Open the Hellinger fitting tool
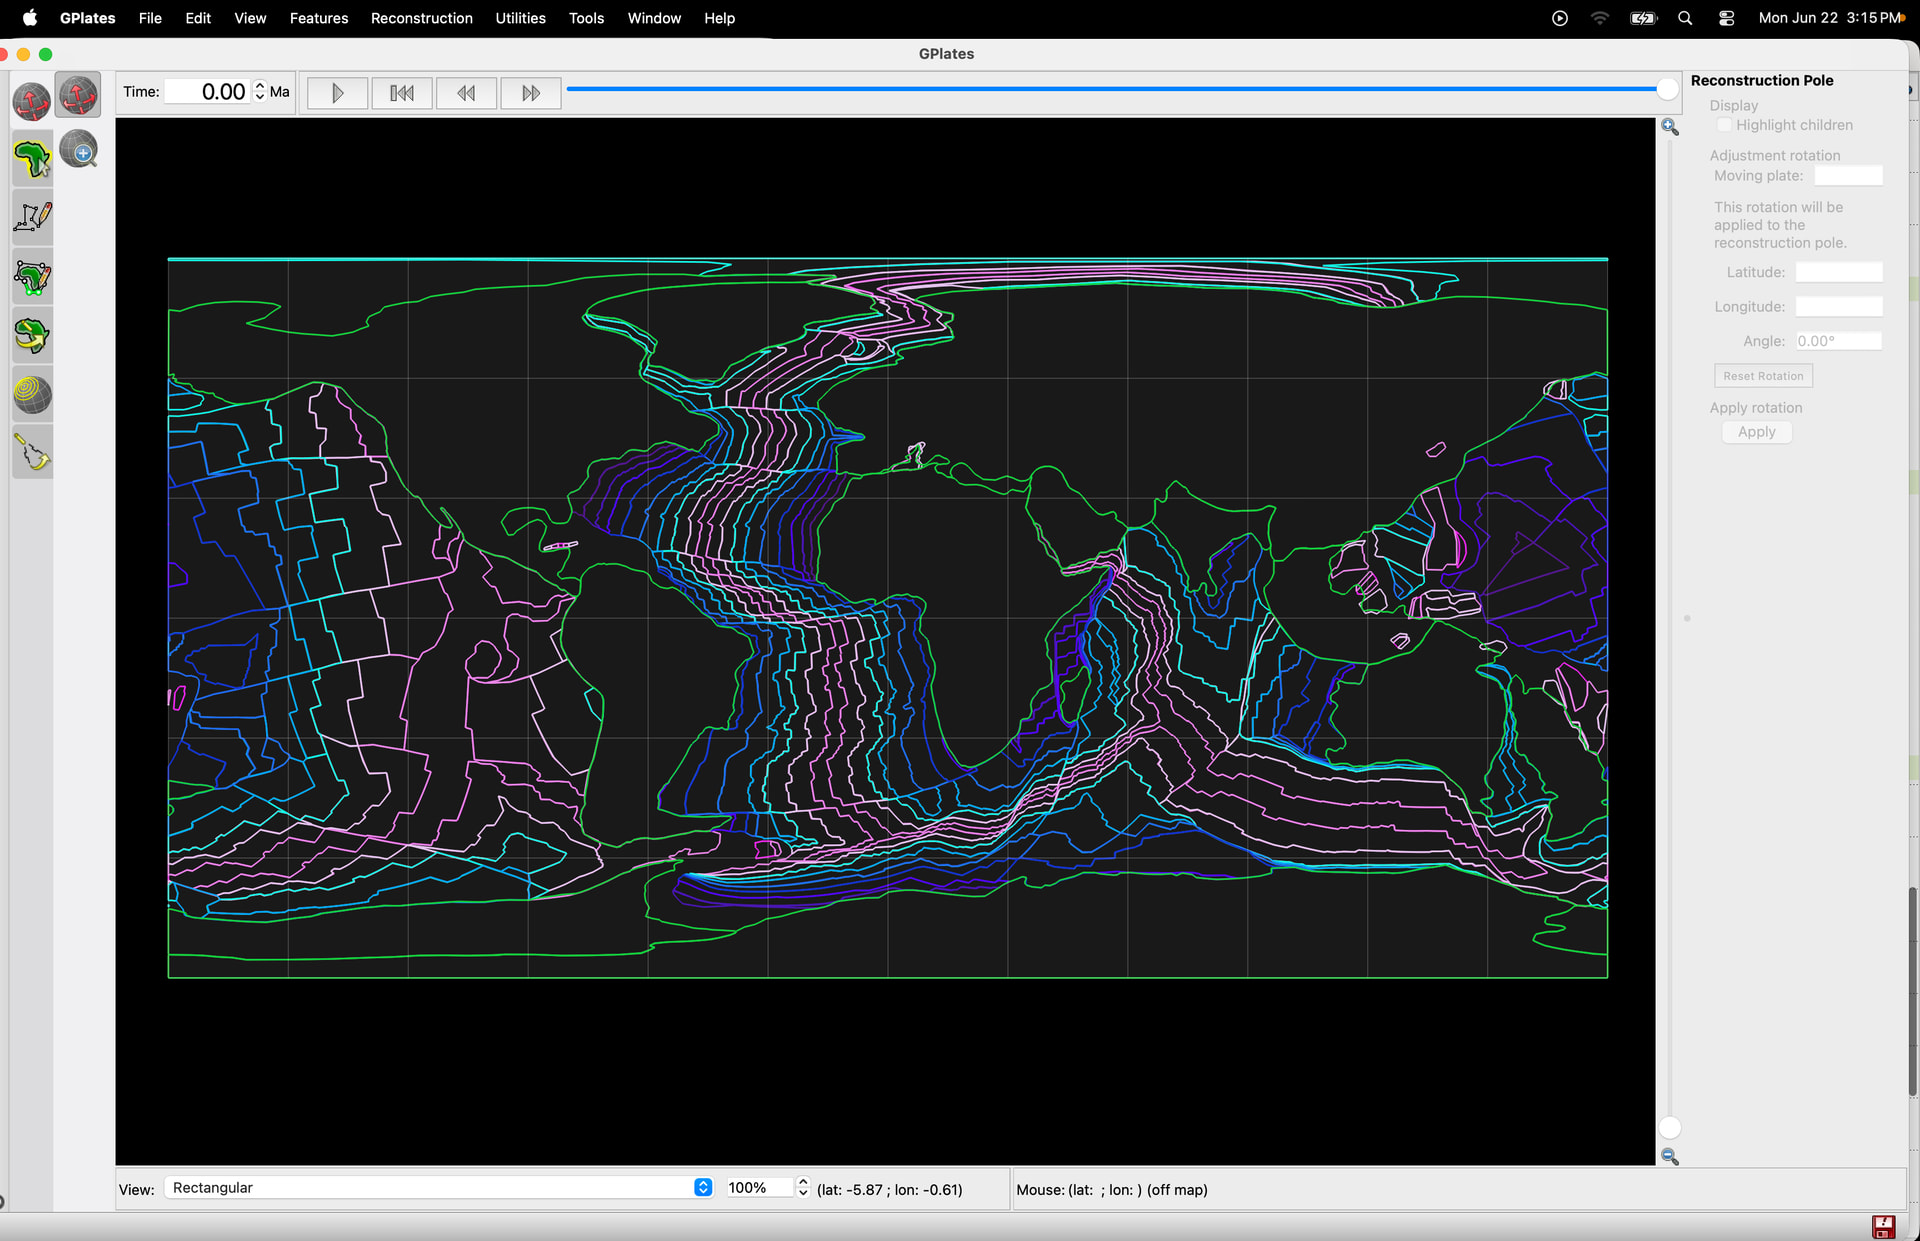Screen dimensions: 1920x1241 click(32, 454)
